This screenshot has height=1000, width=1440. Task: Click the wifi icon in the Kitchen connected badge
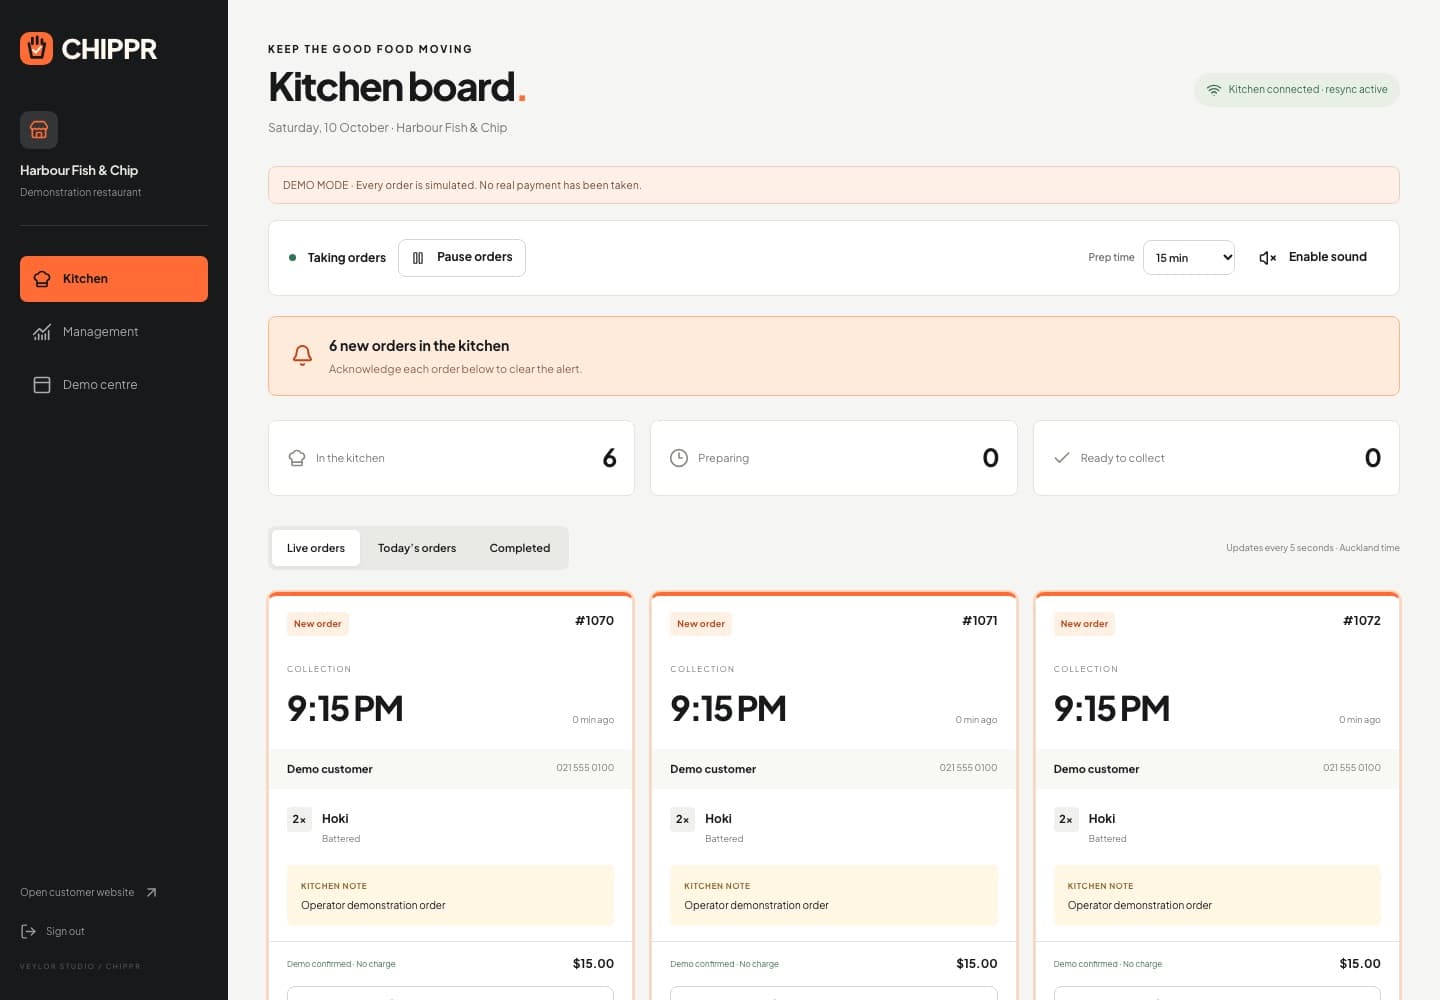pos(1214,90)
